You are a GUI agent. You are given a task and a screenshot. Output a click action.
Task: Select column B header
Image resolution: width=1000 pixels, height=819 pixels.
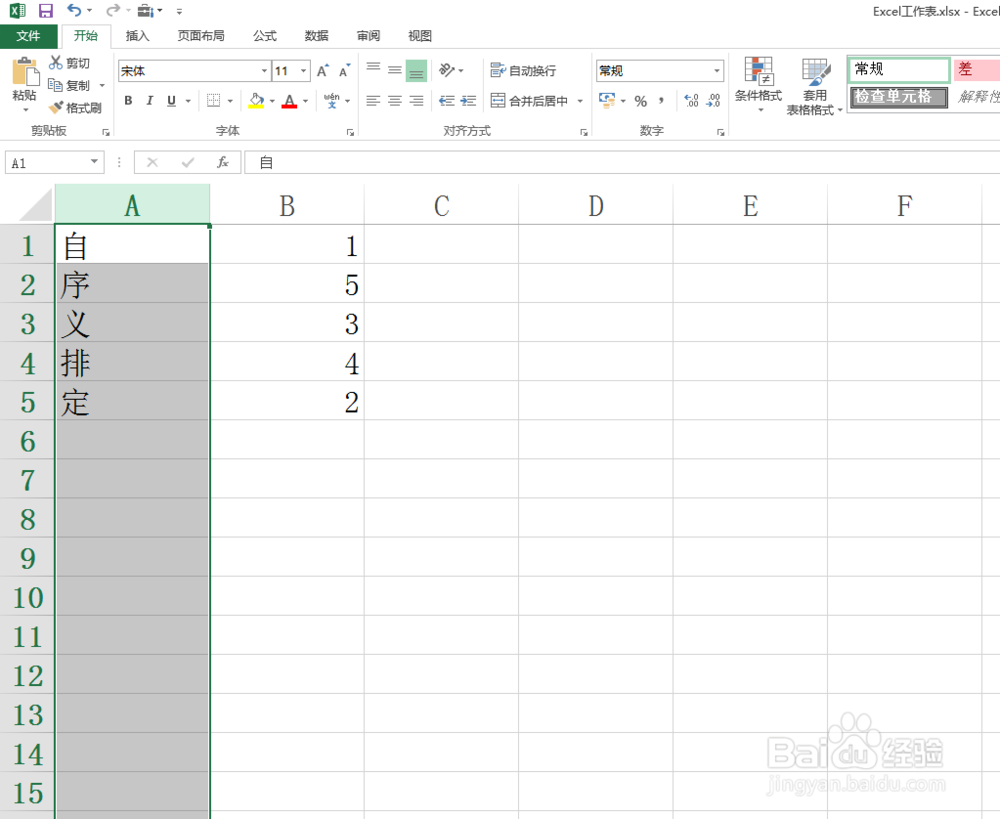(x=287, y=205)
